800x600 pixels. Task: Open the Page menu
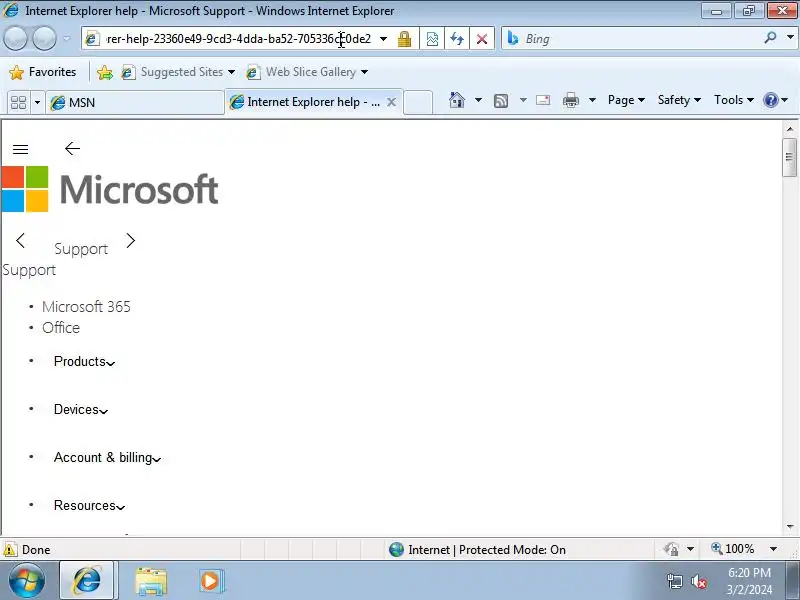pyautogui.click(x=626, y=100)
